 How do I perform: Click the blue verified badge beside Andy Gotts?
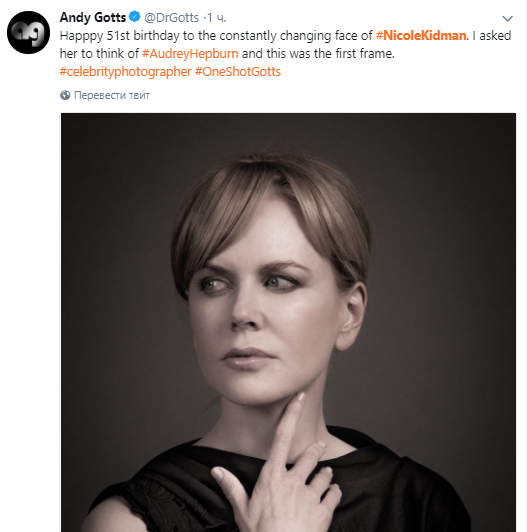135,17
